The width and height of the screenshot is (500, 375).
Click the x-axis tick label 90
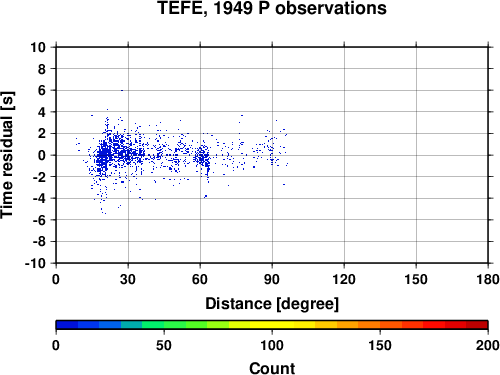(272, 279)
